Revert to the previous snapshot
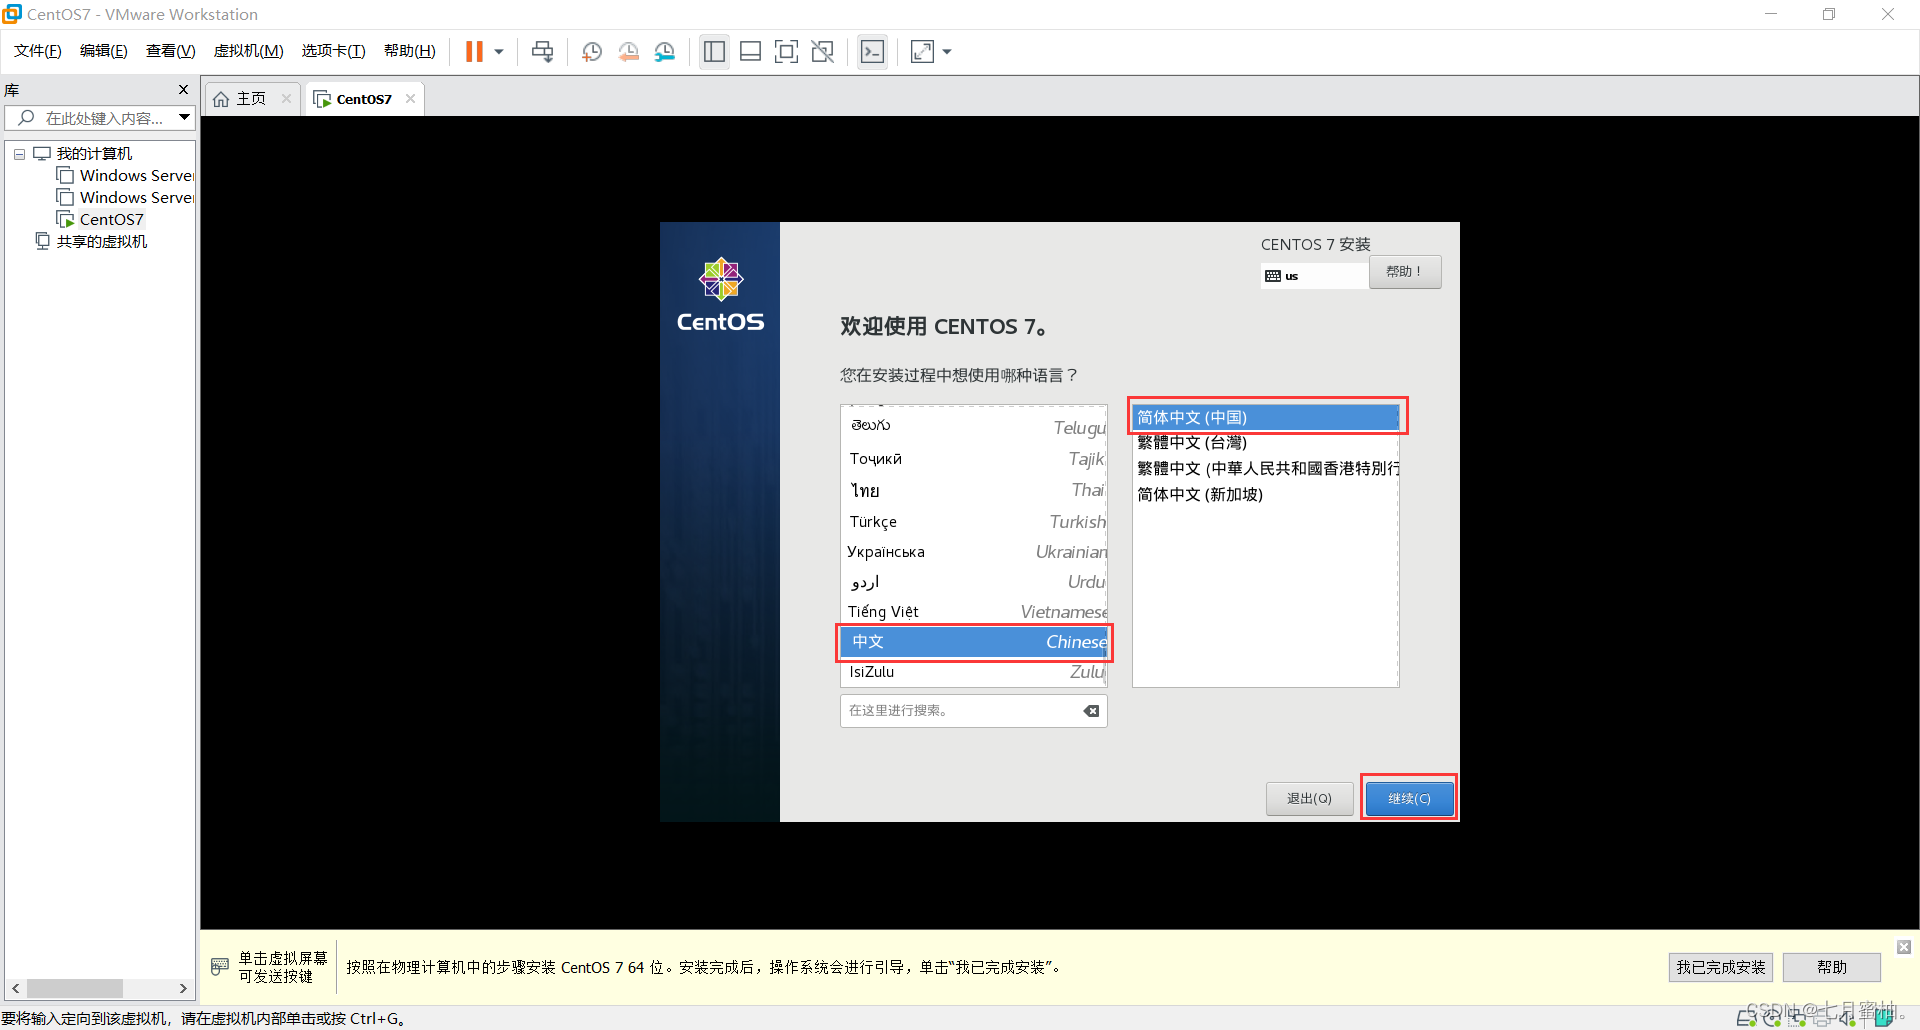Image resolution: width=1920 pixels, height=1030 pixels. [x=628, y=51]
